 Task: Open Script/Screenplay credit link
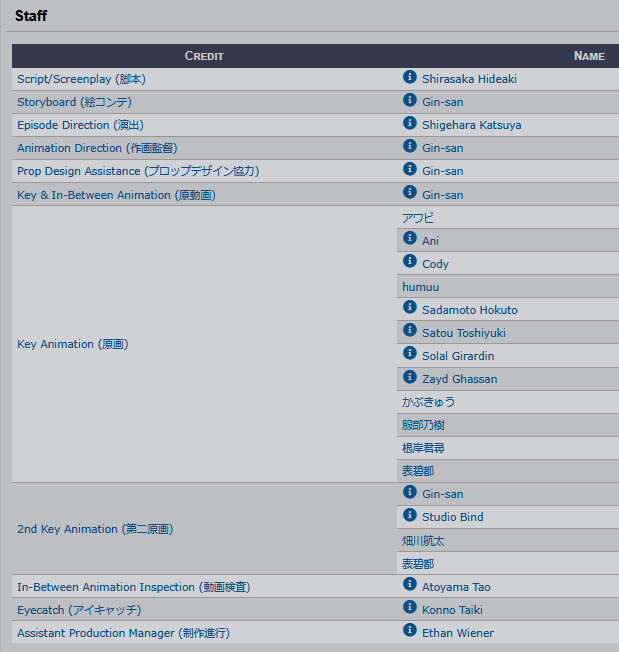(x=81, y=79)
